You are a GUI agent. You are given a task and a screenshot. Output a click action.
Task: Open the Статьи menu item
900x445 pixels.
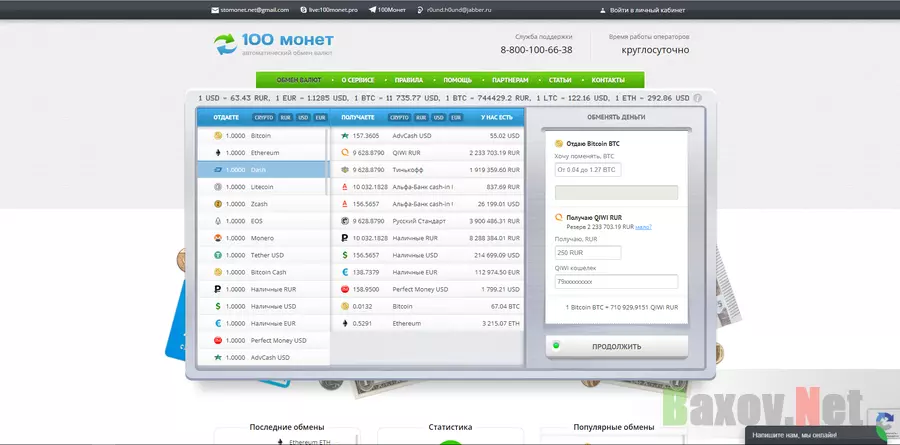560,80
